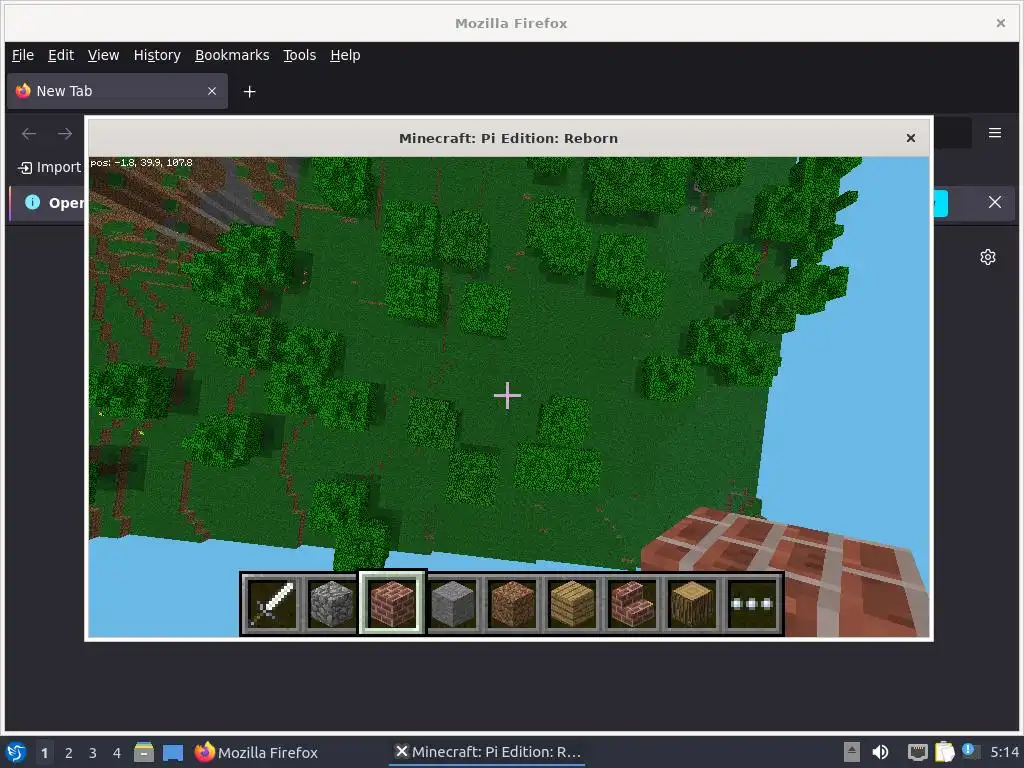Image resolution: width=1024 pixels, height=768 pixels.
Task: Open the Help menu in Firefox
Action: pos(345,56)
